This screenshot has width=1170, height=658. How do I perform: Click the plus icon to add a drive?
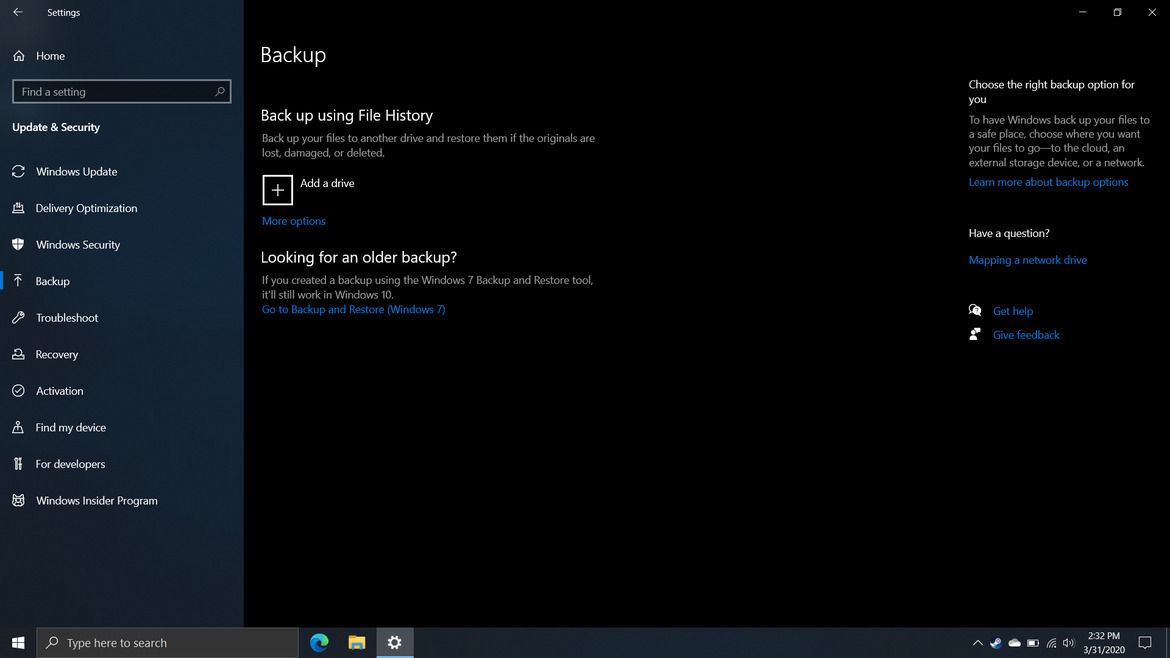(278, 190)
